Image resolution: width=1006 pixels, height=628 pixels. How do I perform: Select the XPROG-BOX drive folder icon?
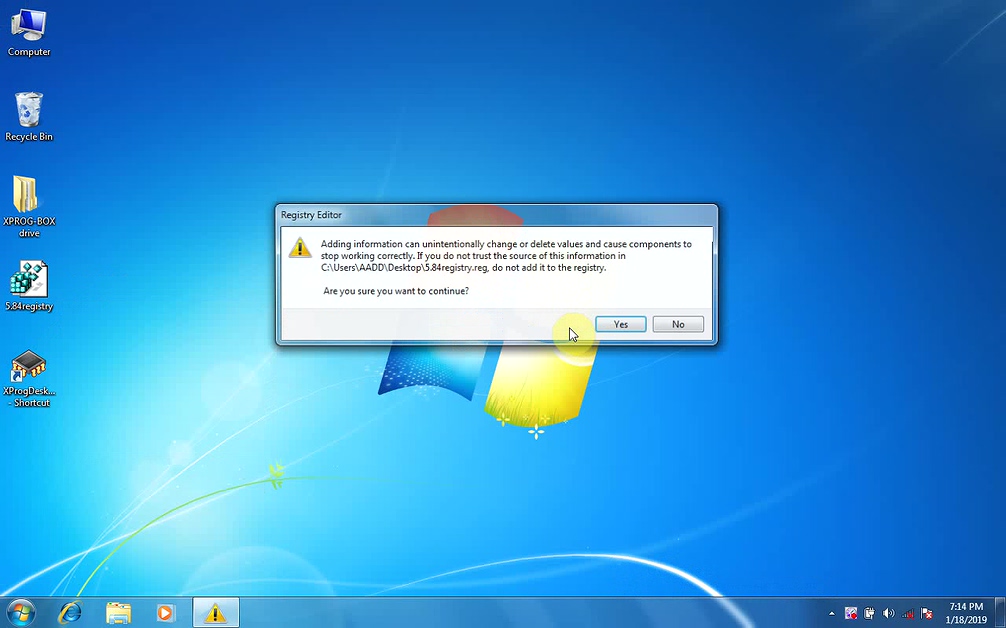click(29, 206)
